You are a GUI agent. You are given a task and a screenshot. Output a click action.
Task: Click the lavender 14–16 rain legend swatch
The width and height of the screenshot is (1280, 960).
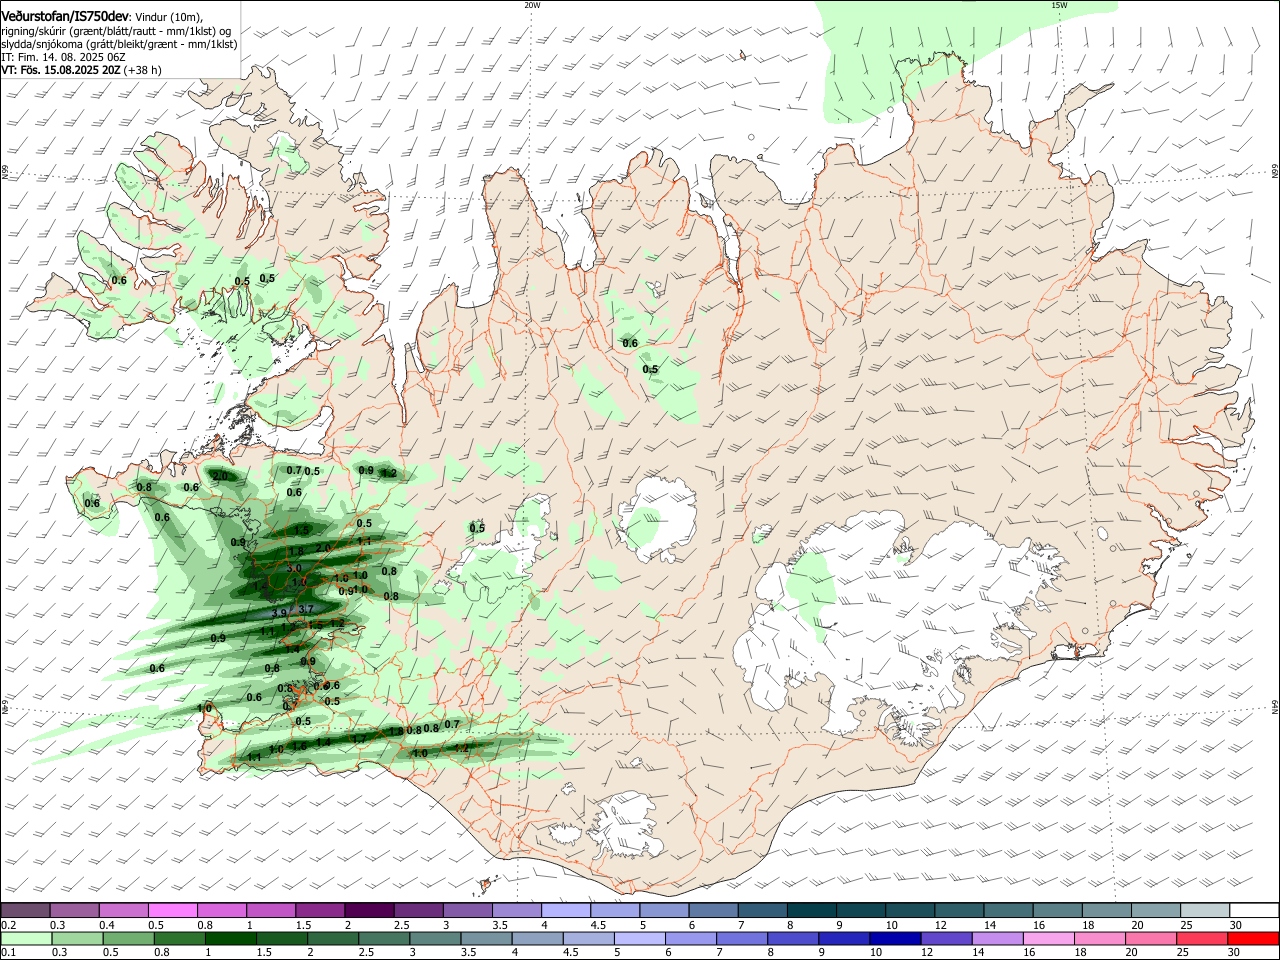click(998, 938)
